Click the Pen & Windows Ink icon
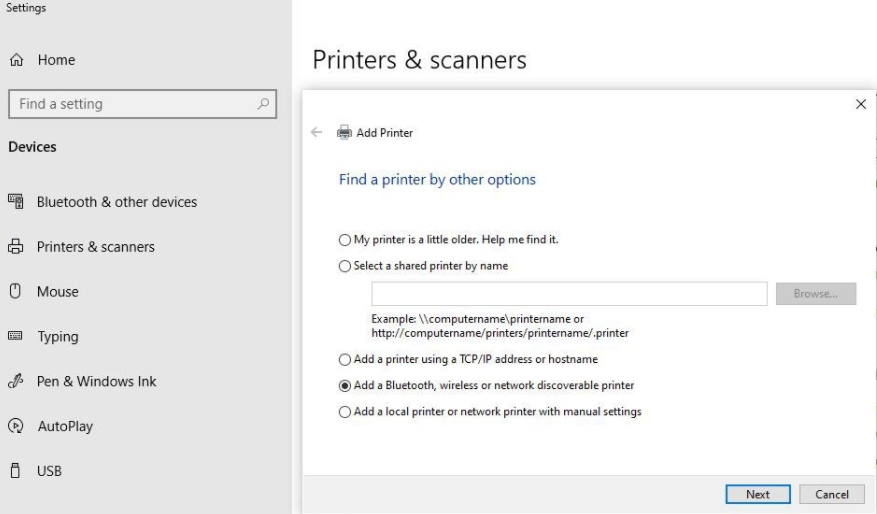The width and height of the screenshot is (877, 514). (16, 381)
